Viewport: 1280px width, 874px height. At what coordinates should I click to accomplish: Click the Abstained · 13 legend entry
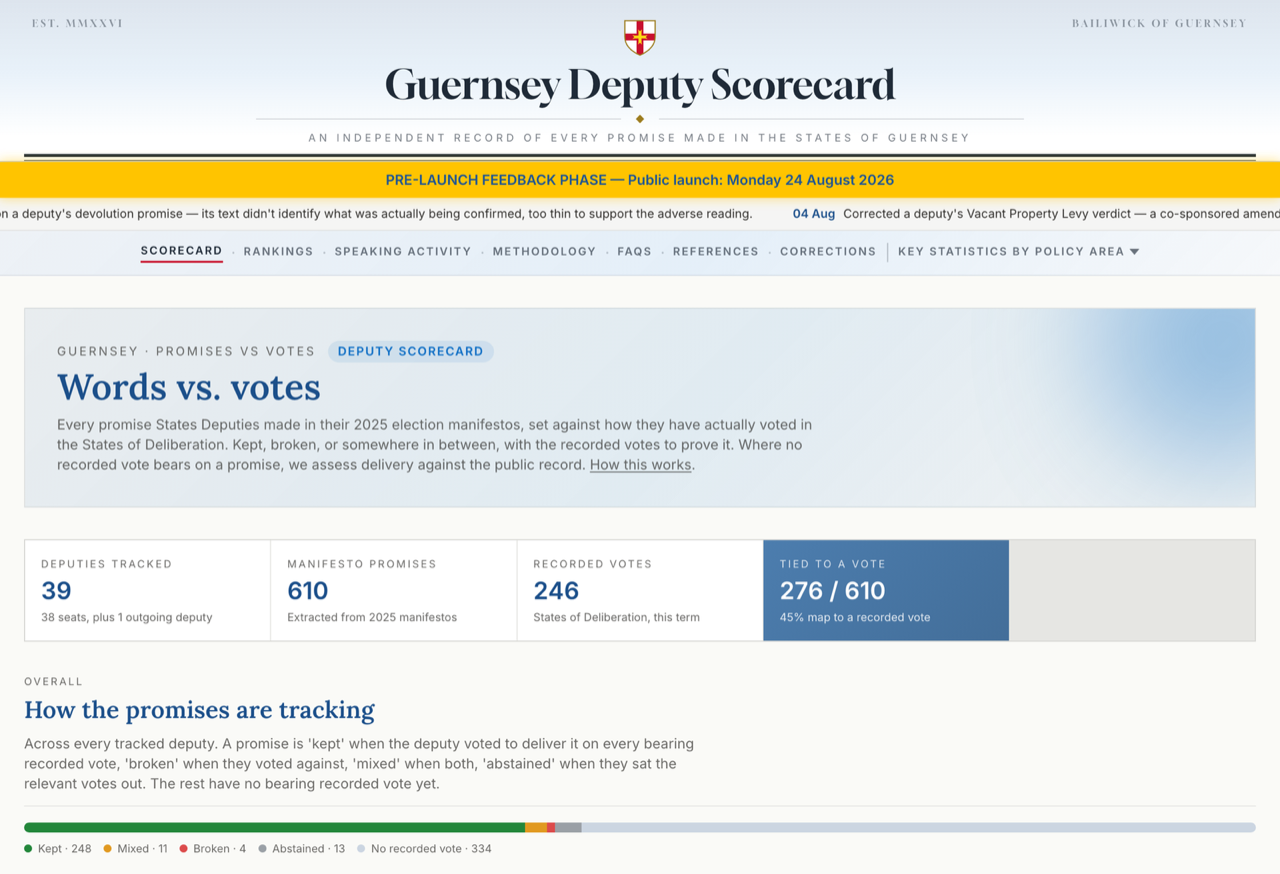[301, 849]
